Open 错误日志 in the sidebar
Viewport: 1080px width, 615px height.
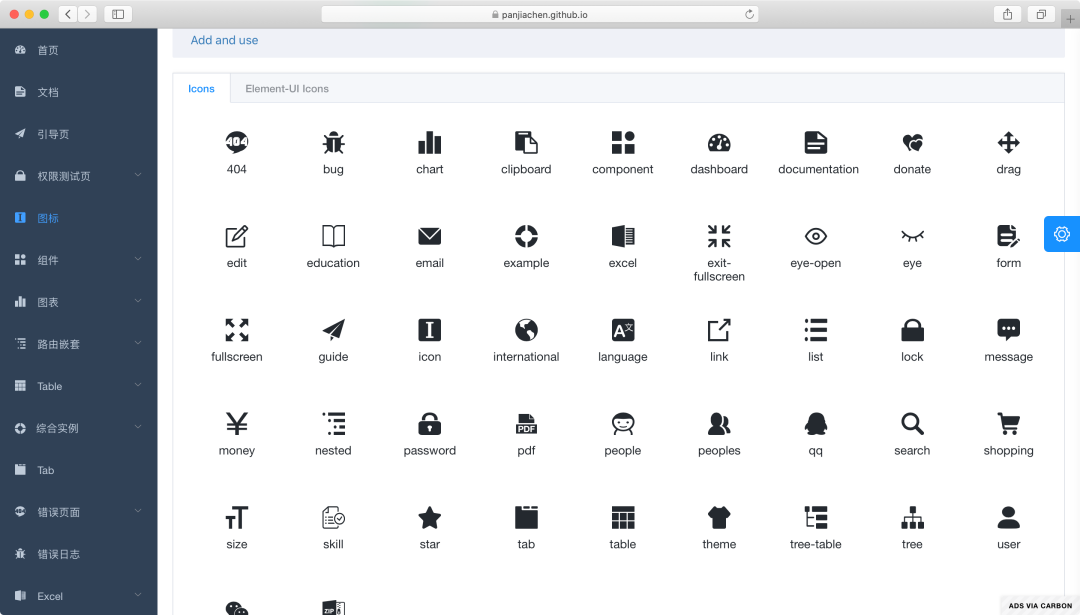click(x=79, y=554)
